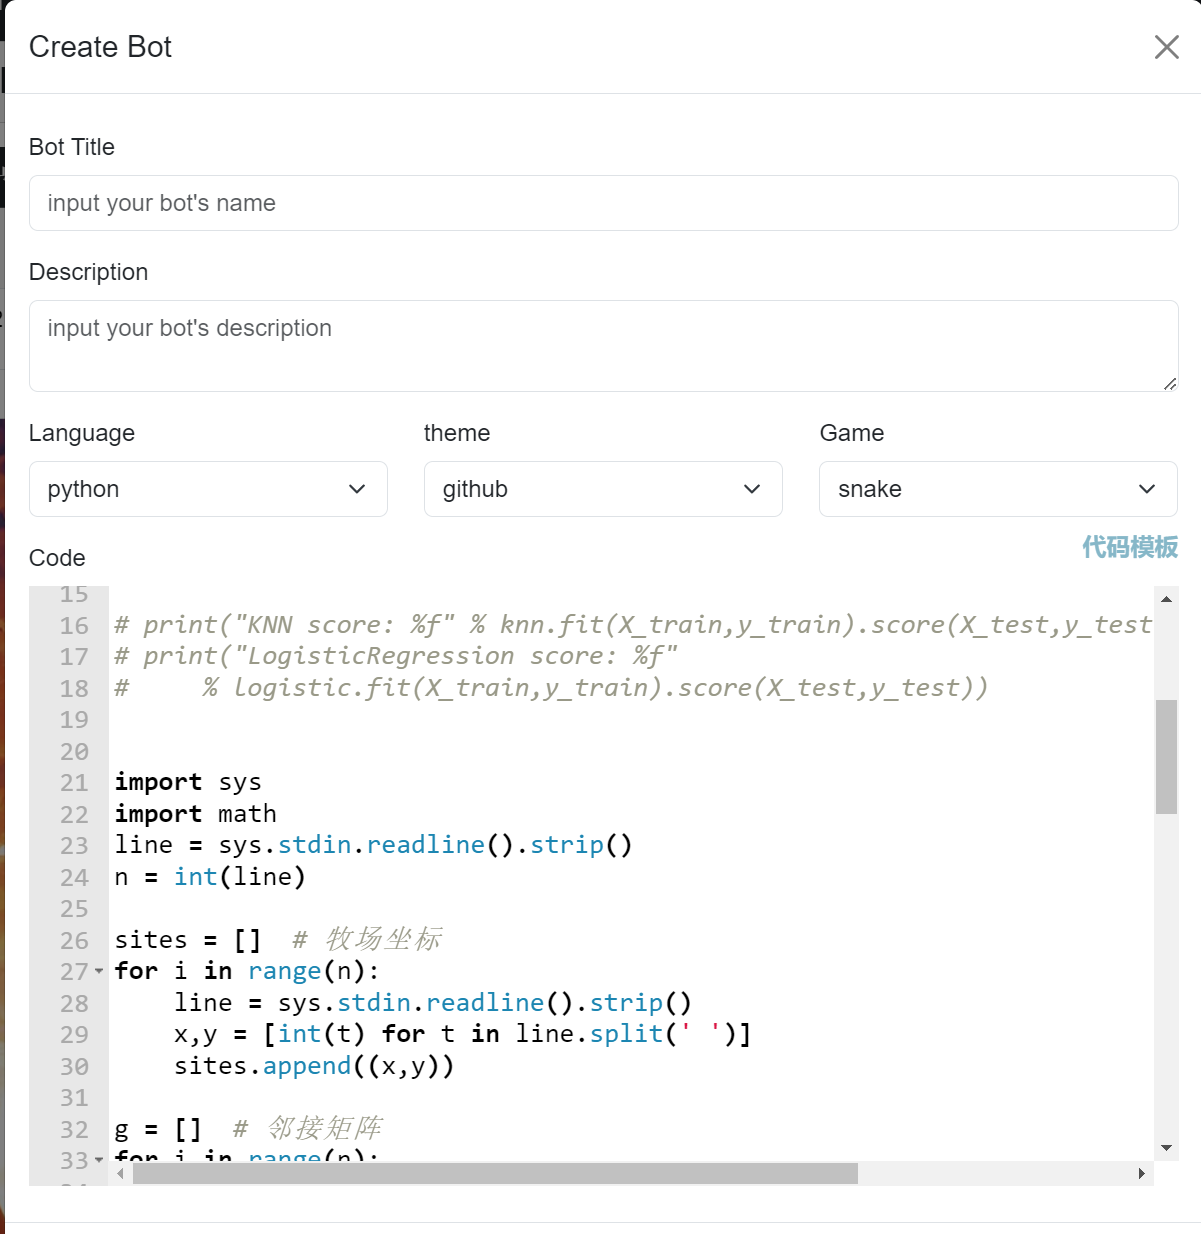Collapse the fold arrow at line 33
The image size is (1201, 1234).
point(99,1160)
